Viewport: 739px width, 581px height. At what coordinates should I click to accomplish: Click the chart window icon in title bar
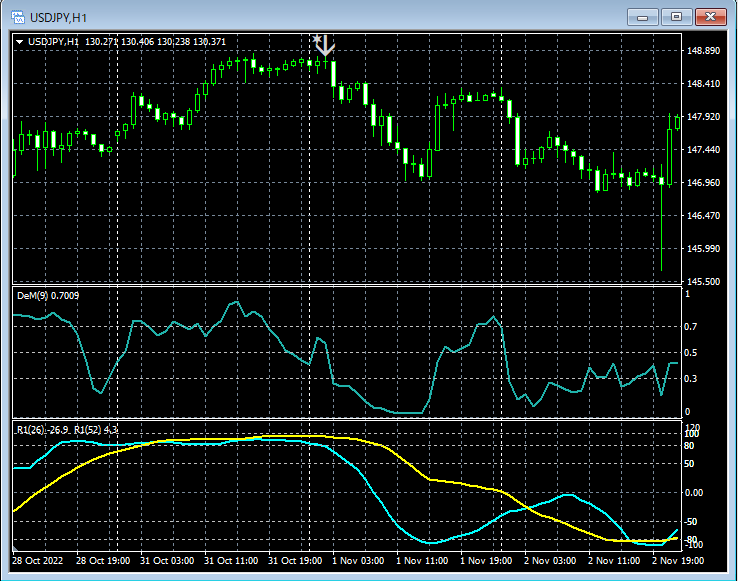coord(17,17)
